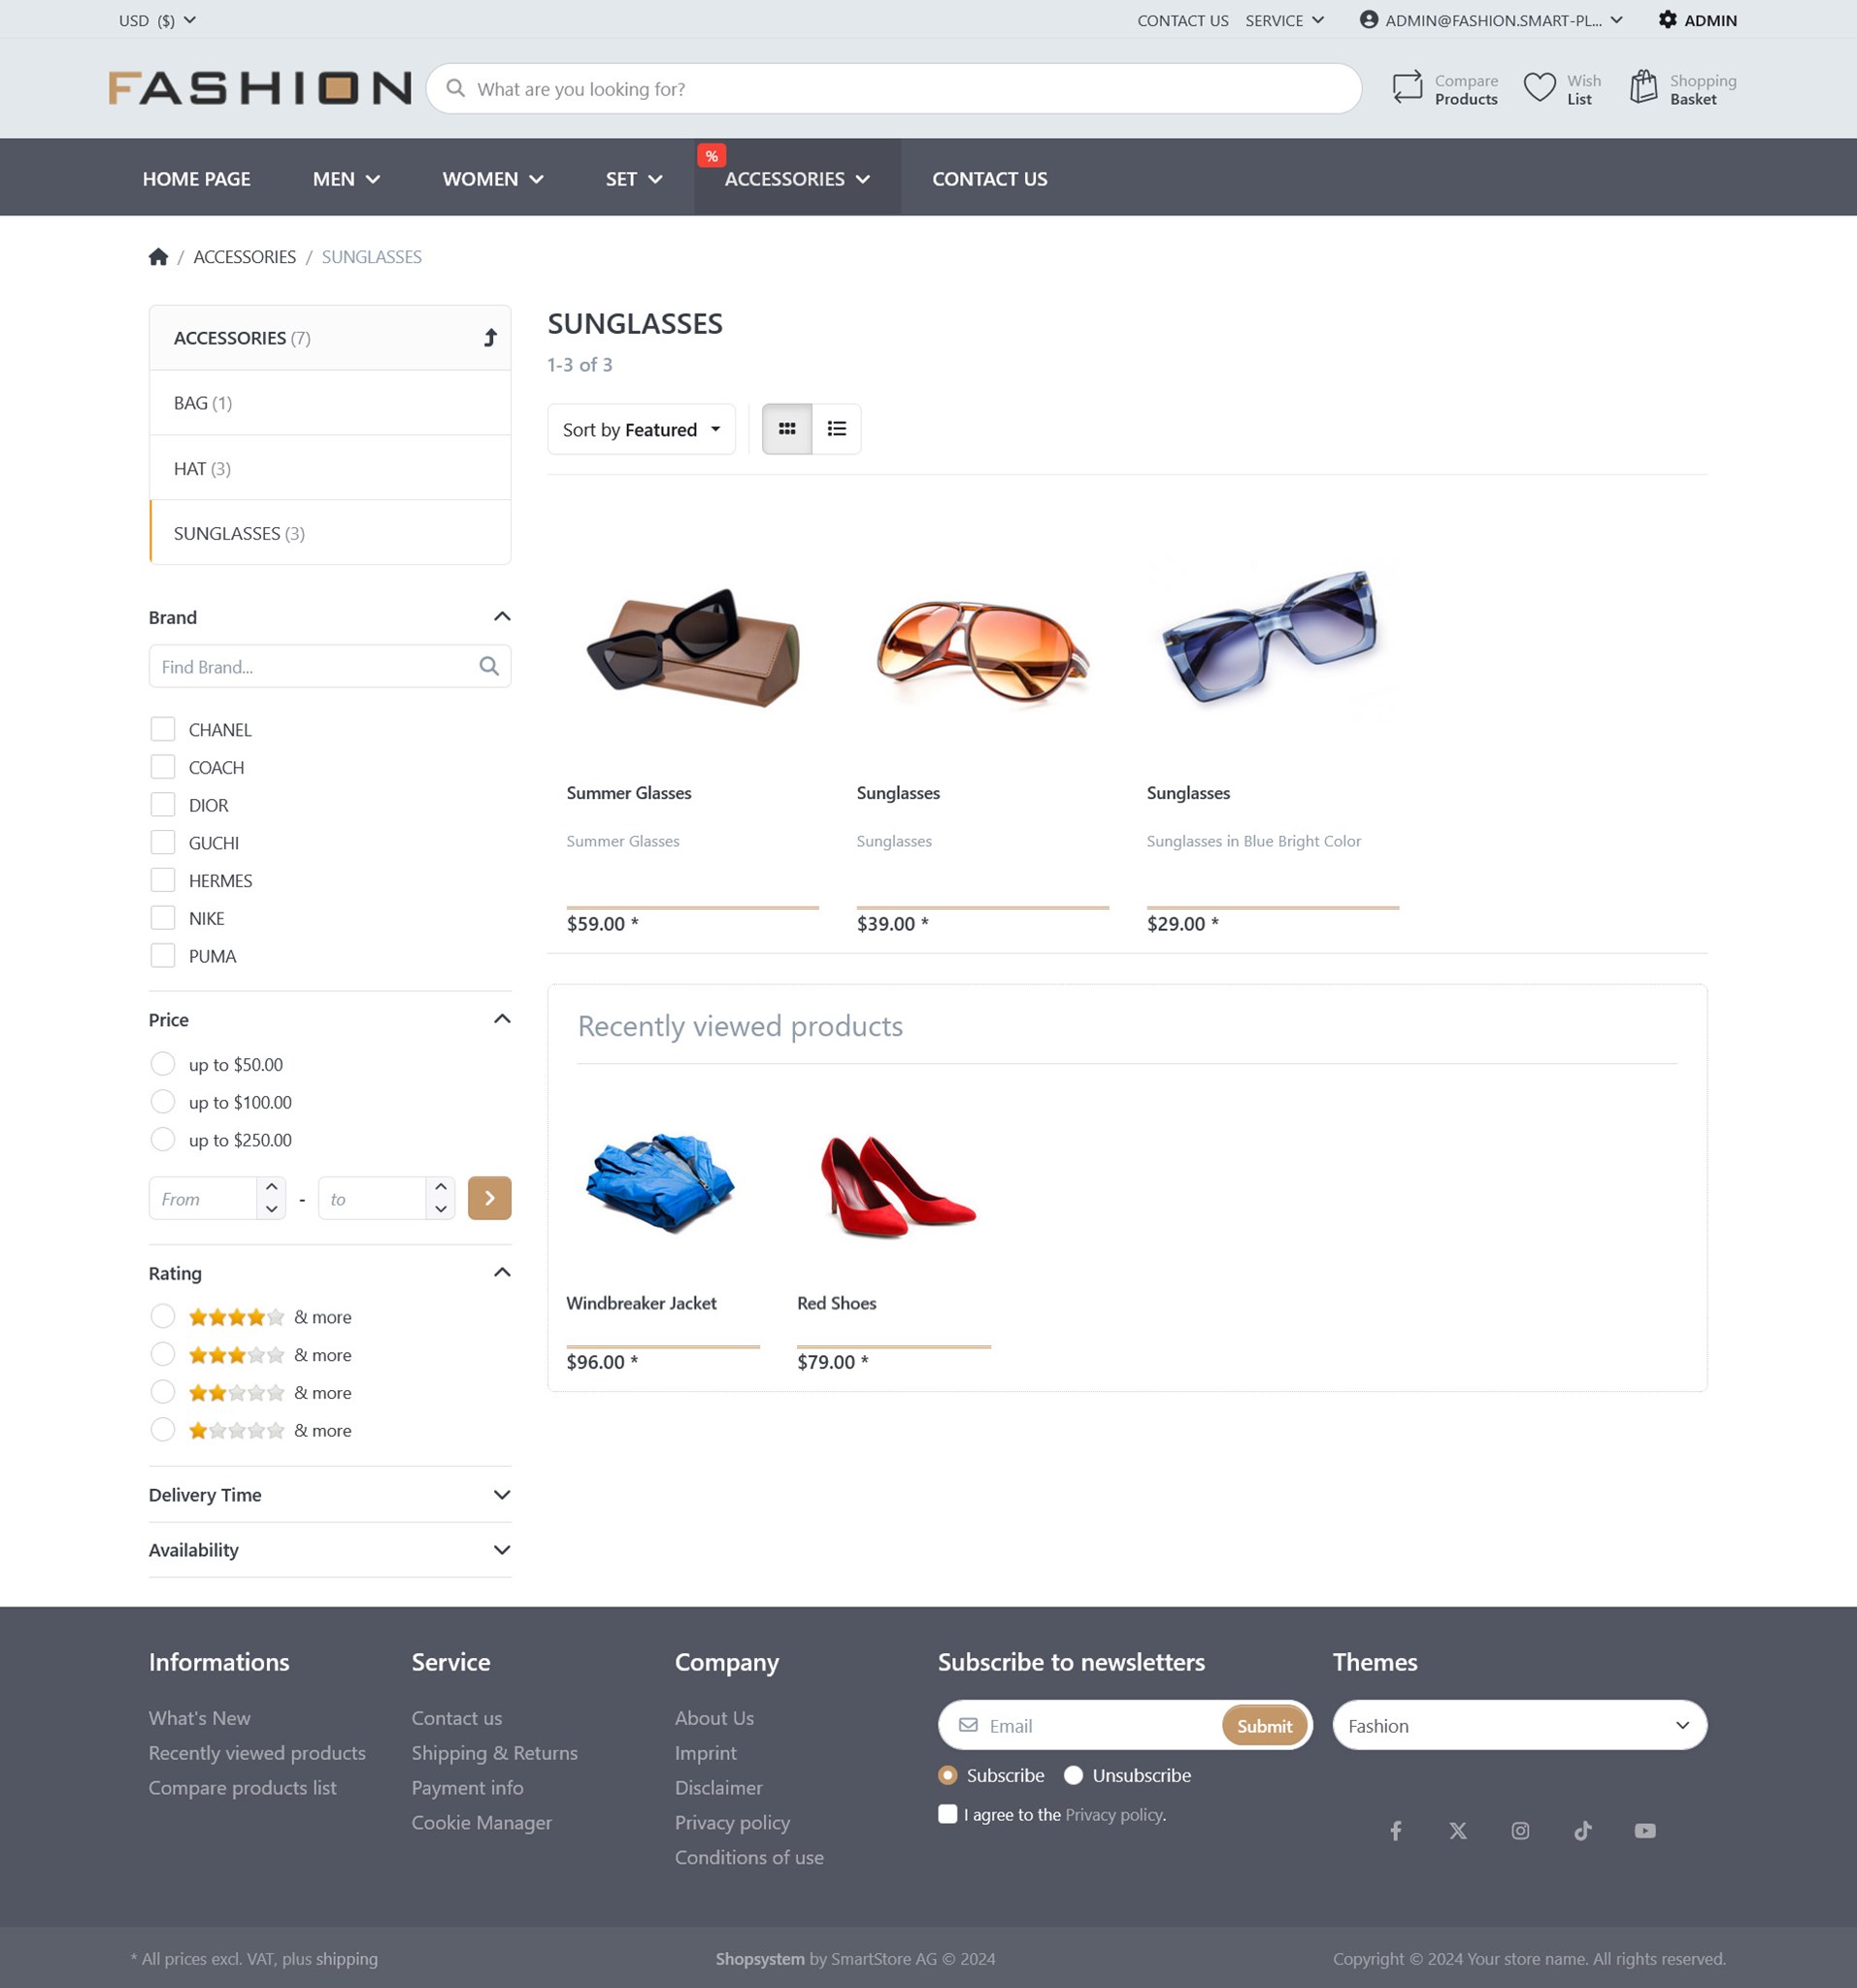Screen dimensions: 1857x1988
Task: Click the percent sale badge on Accessories
Action: click(x=711, y=156)
